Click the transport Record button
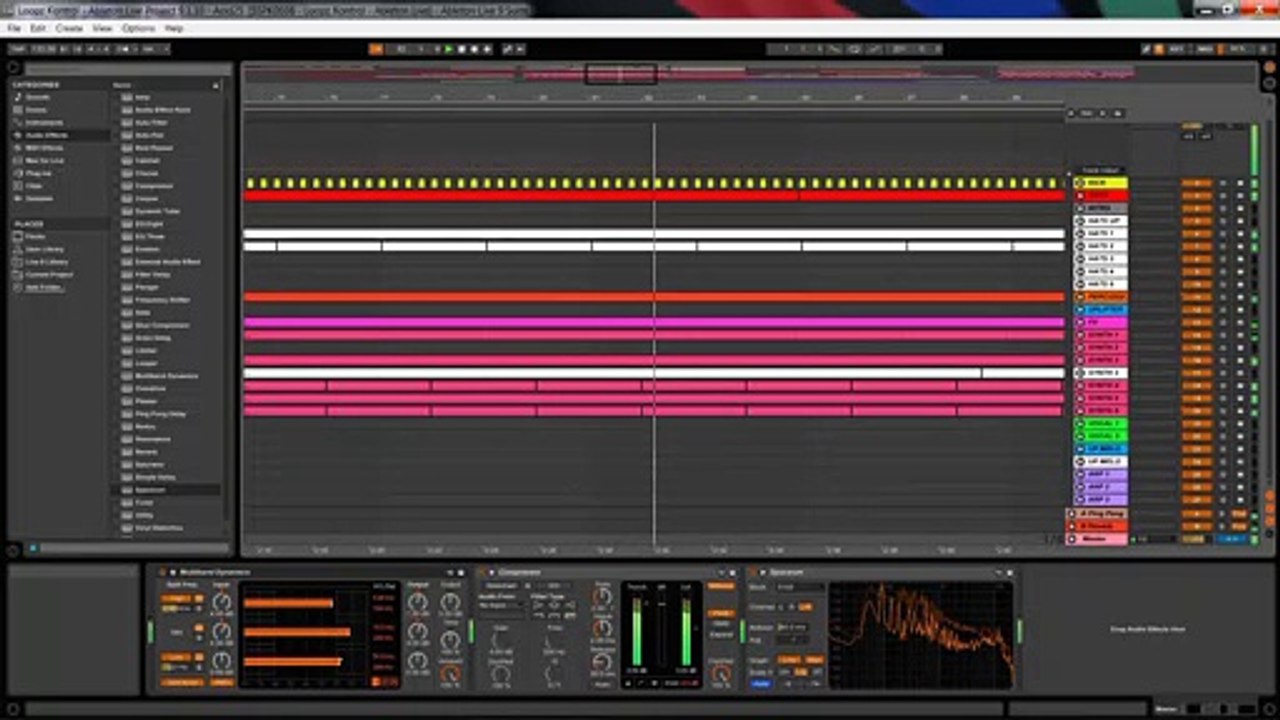 coord(473,49)
